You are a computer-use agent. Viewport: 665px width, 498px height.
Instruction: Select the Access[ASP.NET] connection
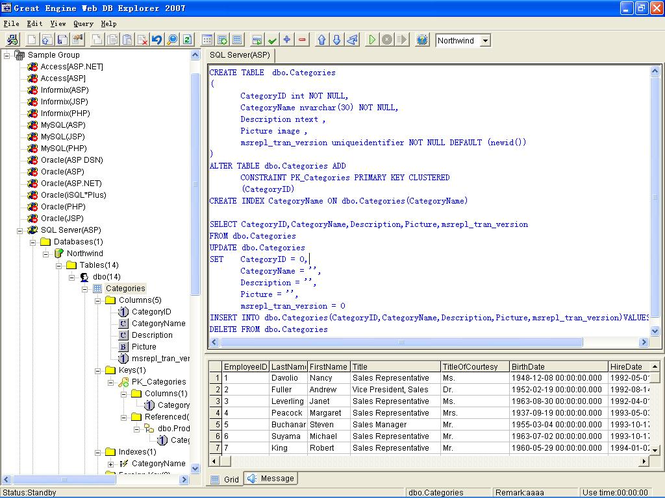[x=72, y=67]
